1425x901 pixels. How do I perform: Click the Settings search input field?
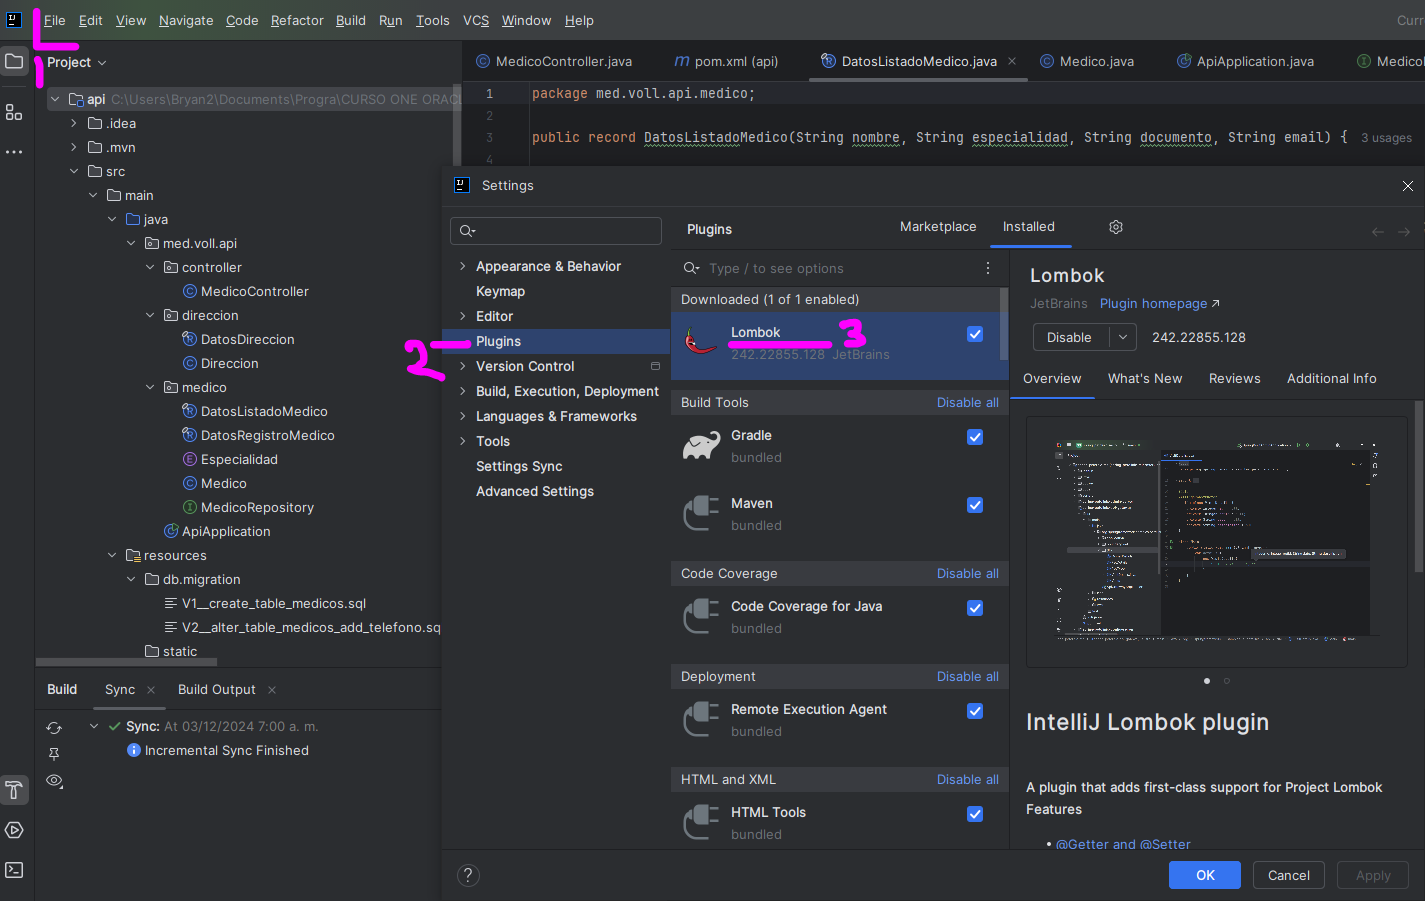(x=556, y=231)
